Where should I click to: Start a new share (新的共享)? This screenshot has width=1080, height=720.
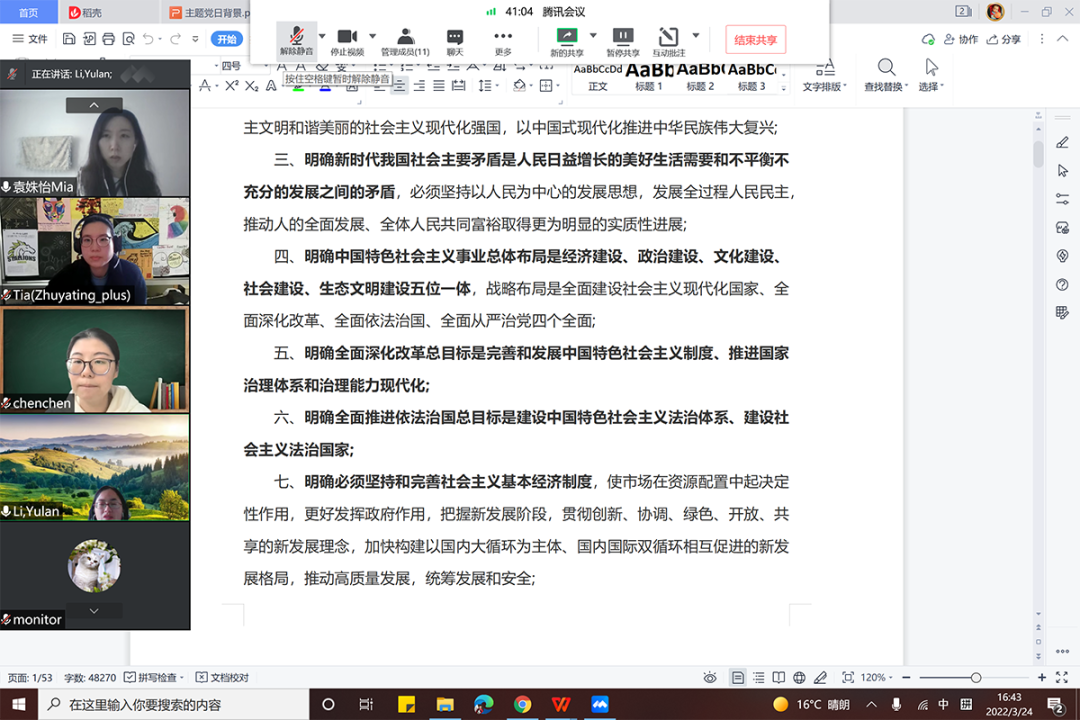pyautogui.click(x=567, y=38)
